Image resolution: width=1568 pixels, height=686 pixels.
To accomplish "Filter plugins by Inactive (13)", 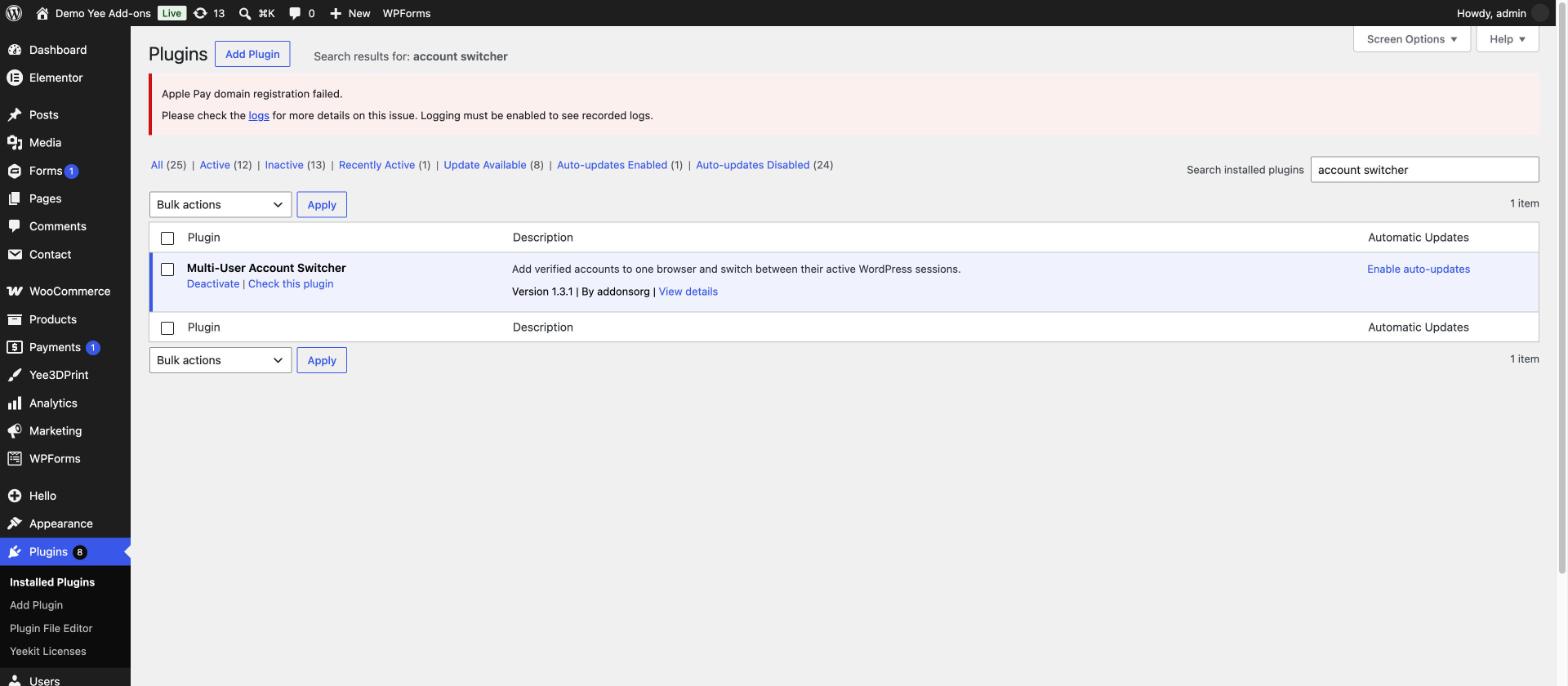I will coord(295,165).
